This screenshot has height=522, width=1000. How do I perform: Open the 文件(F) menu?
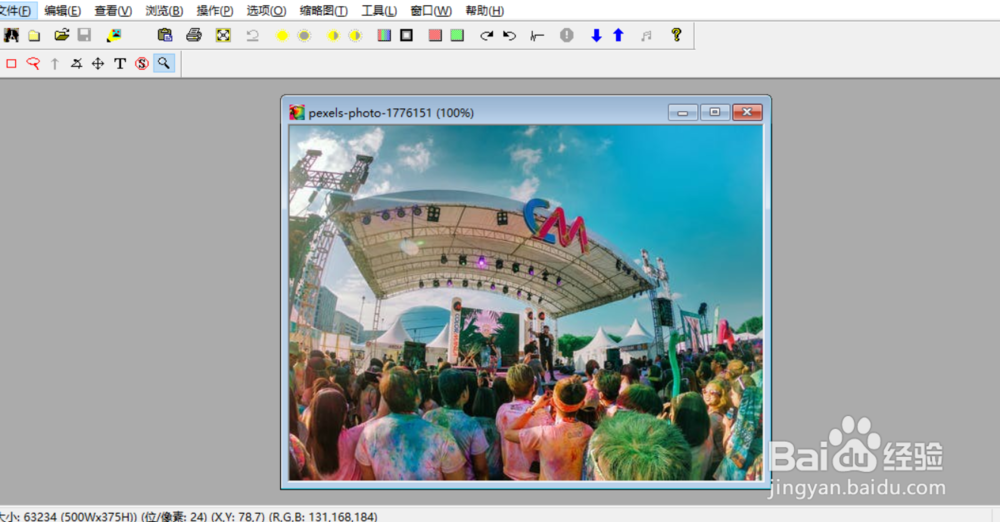[x=15, y=10]
